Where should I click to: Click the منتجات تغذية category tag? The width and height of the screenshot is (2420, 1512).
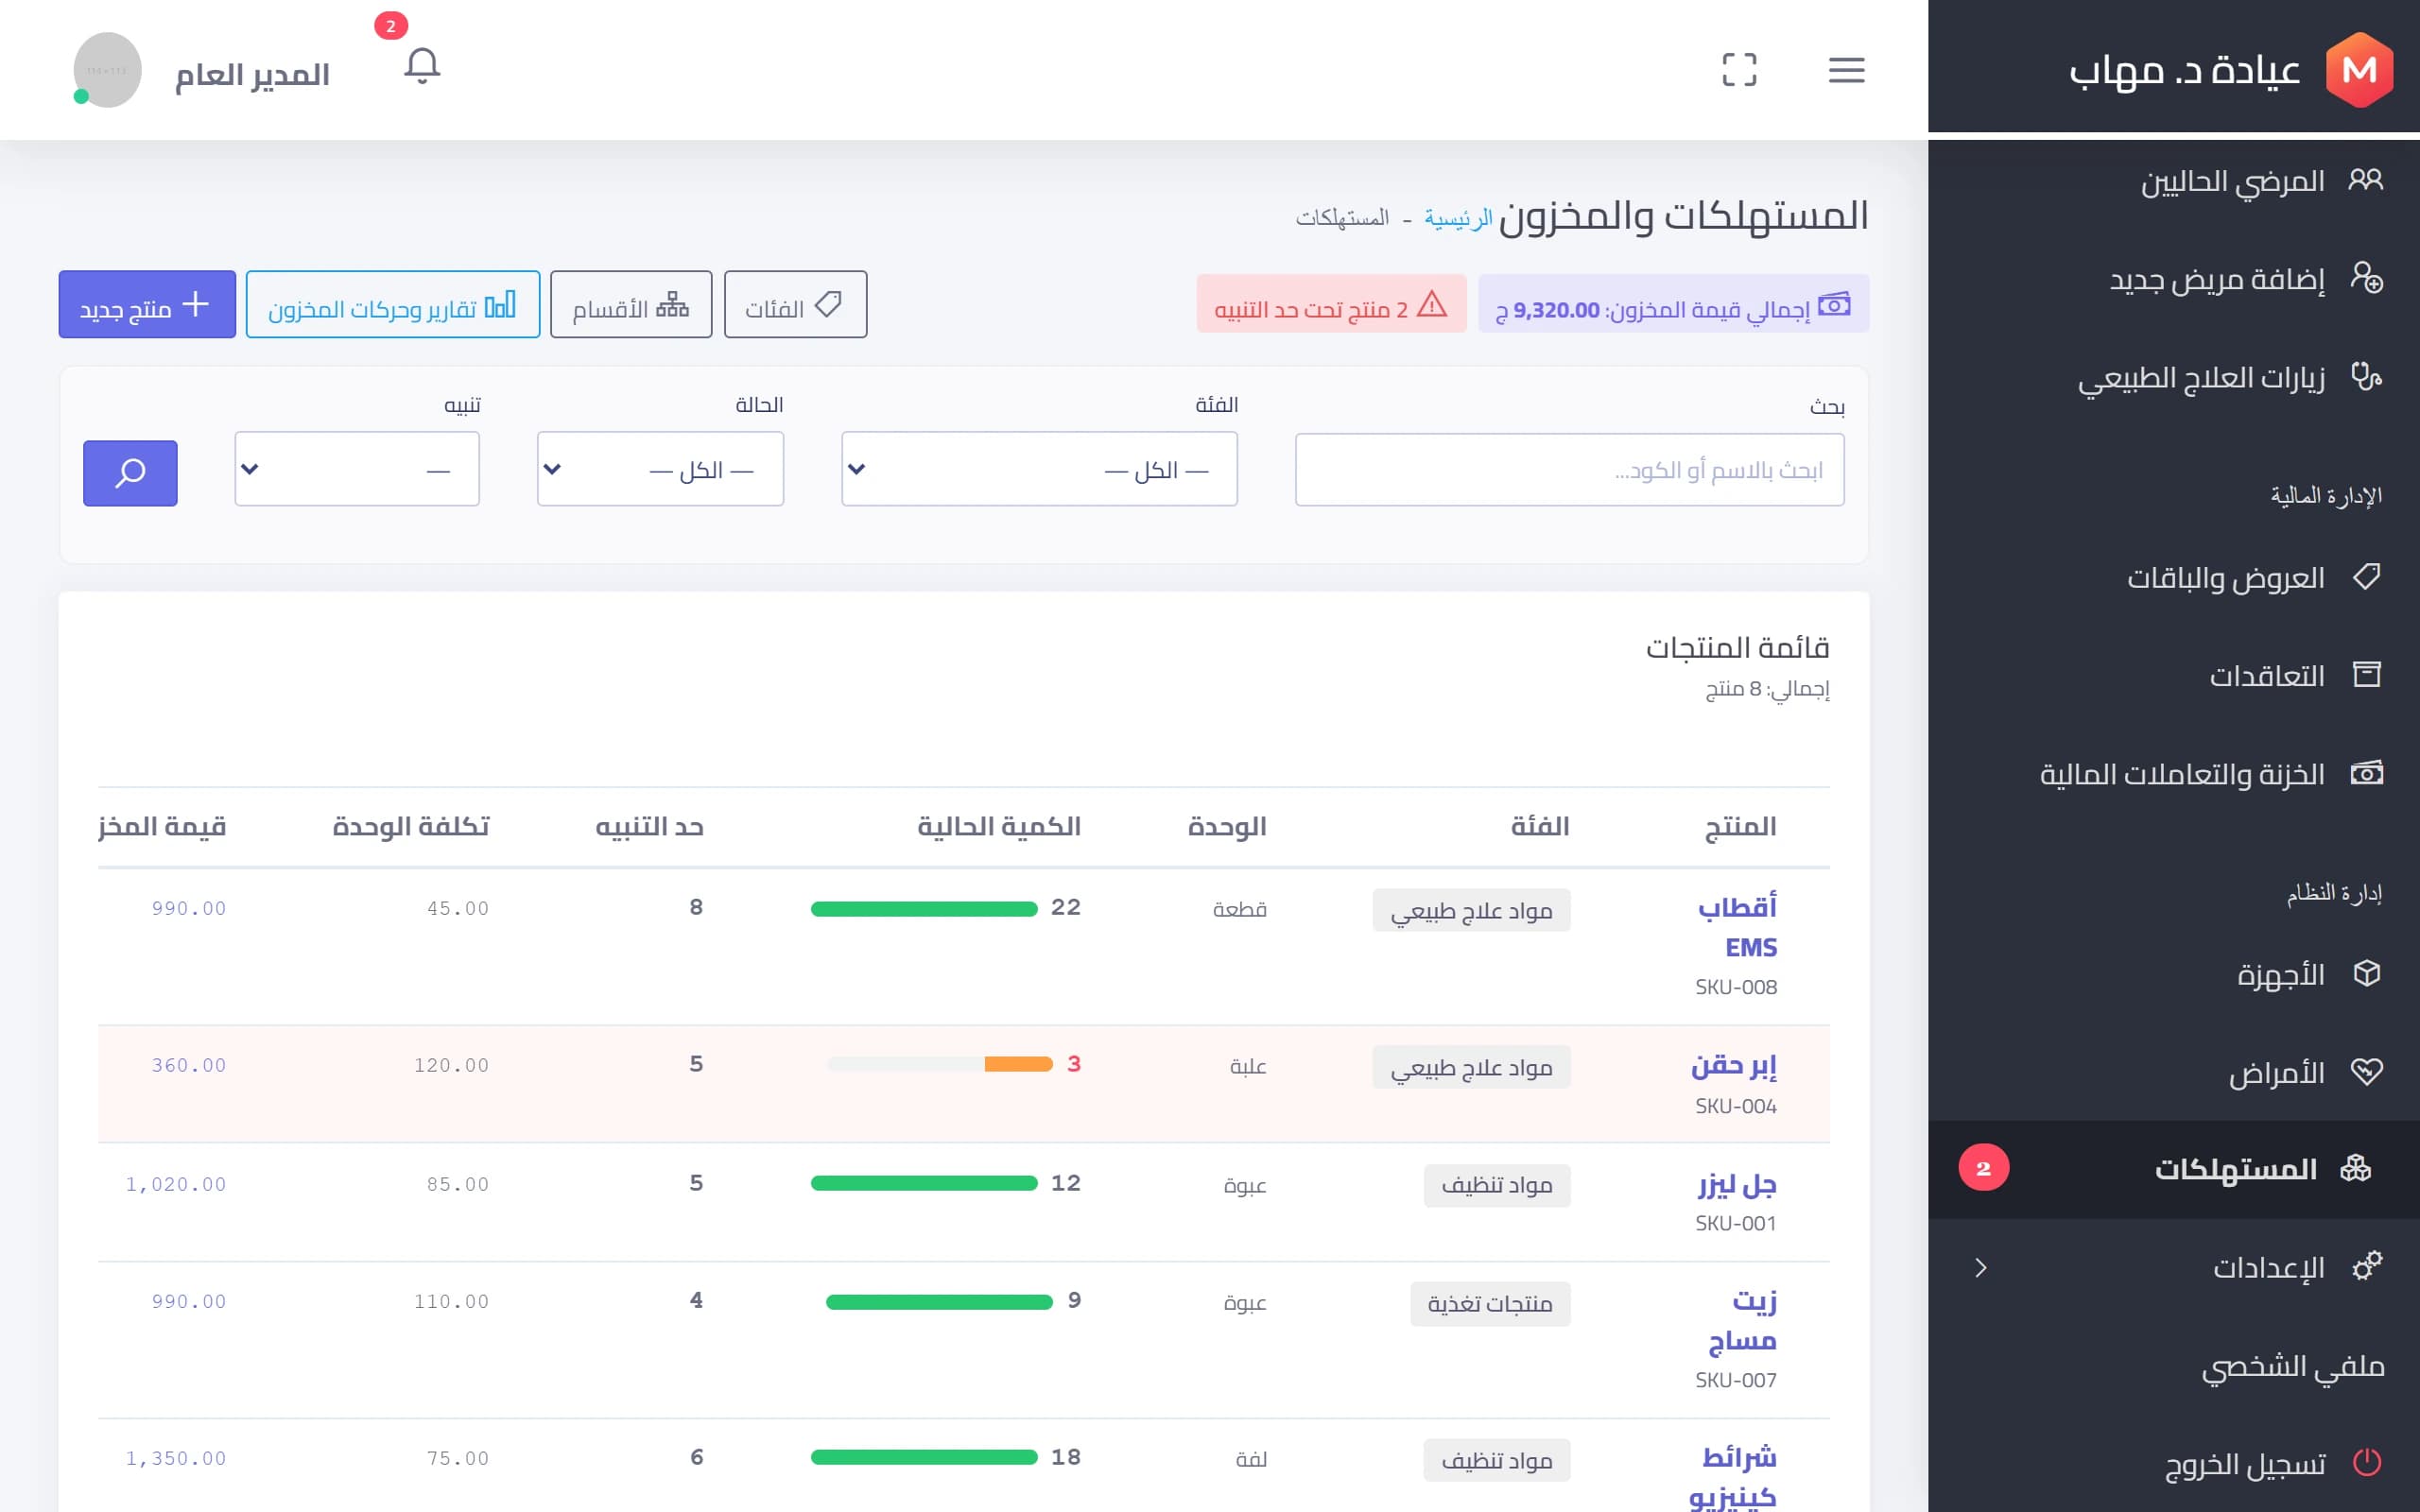click(1490, 1304)
